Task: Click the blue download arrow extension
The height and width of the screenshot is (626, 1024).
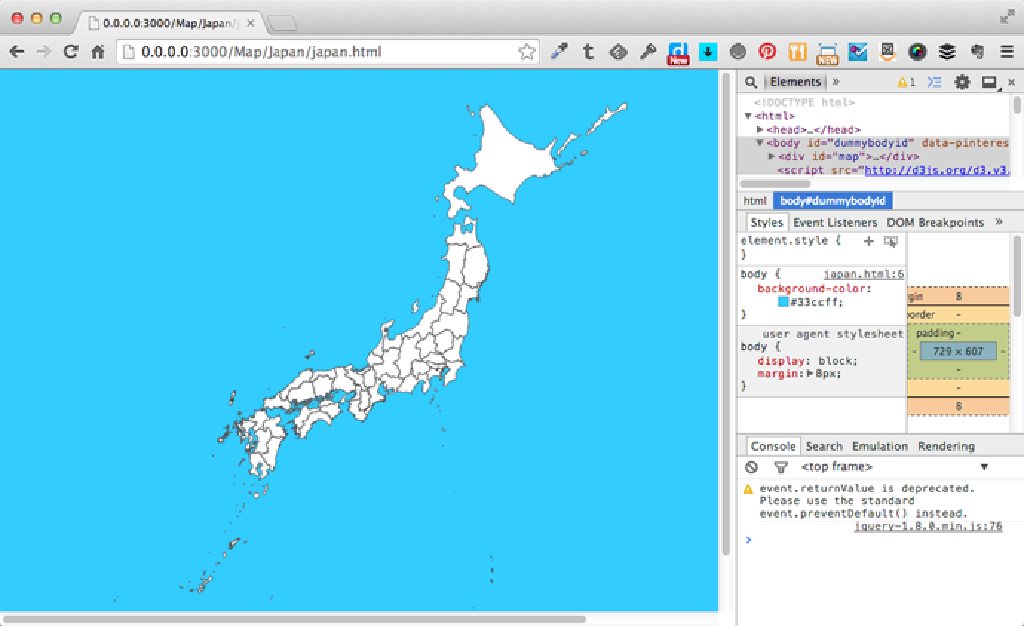Action: pyautogui.click(x=708, y=51)
